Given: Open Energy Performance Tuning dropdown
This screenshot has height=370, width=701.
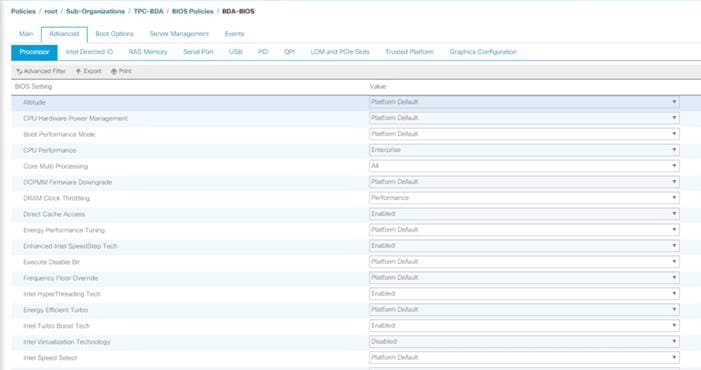Looking at the screenshot, I should (x=524, y=230).
